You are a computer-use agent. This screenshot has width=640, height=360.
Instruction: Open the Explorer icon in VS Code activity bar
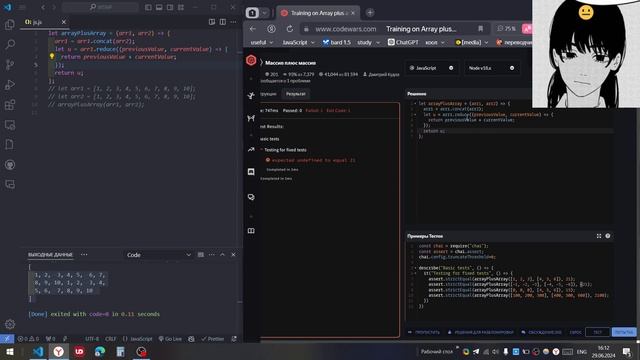10,25
